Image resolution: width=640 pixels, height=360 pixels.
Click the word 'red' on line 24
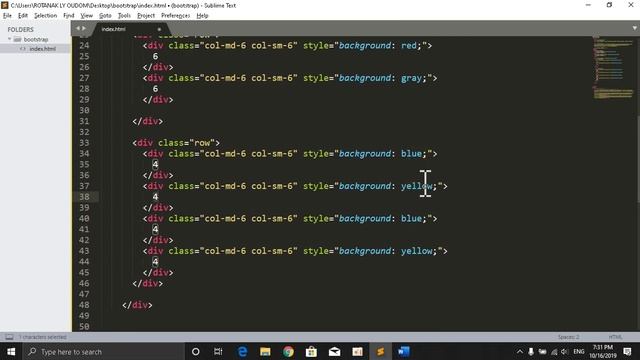[409, 45]
